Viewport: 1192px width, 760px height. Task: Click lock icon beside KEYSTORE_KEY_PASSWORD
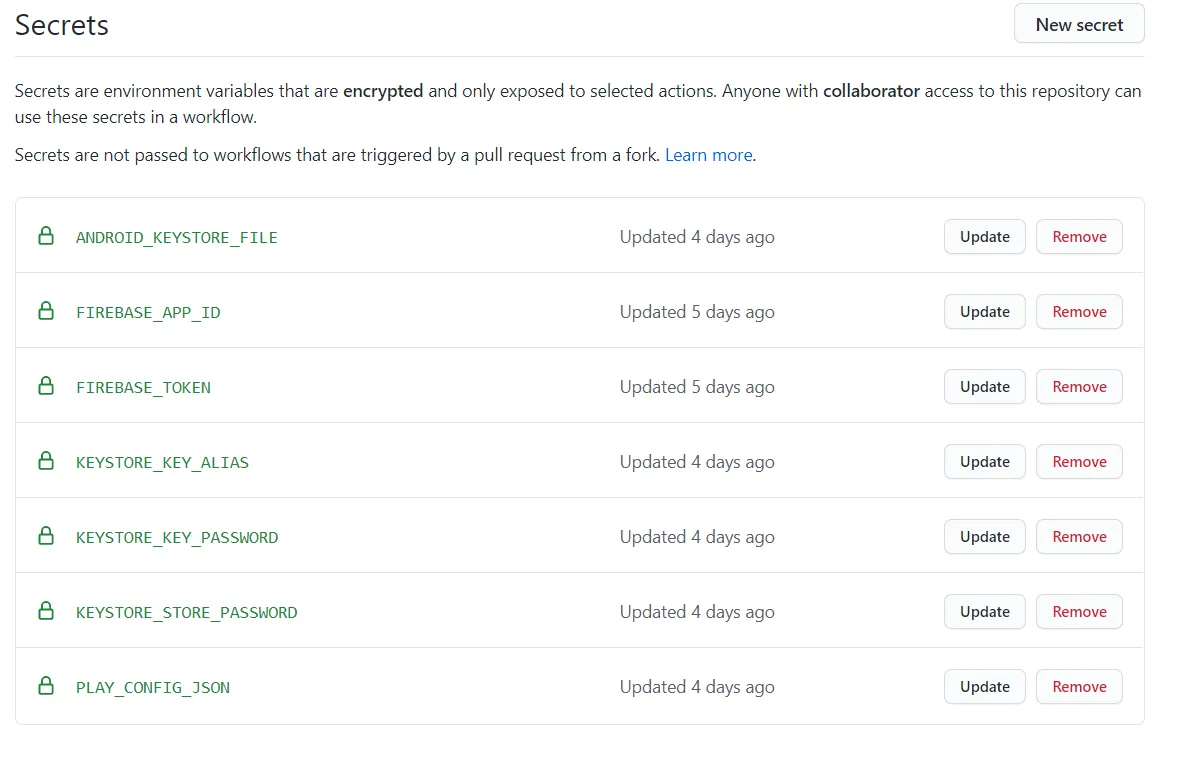pos(45,536)
